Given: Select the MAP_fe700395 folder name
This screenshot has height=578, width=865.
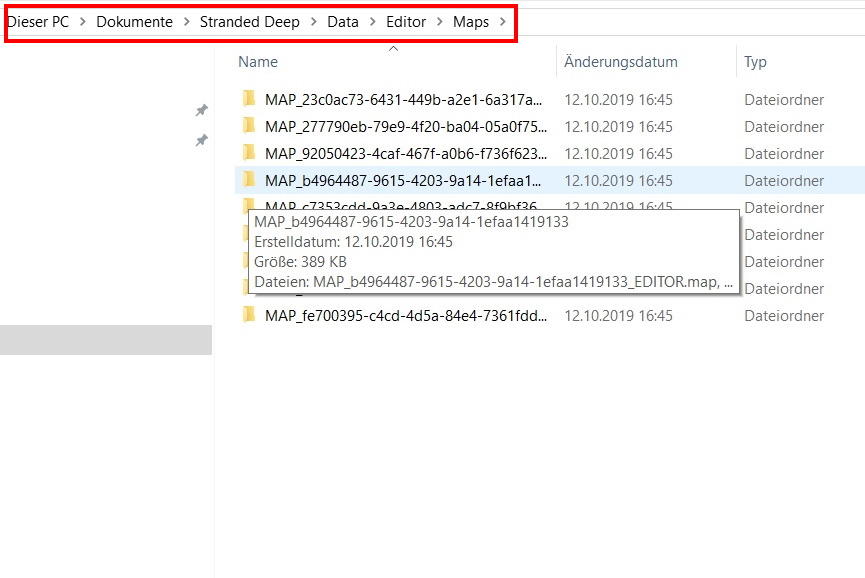Looking at the screenshot, I should click(405, 315).
